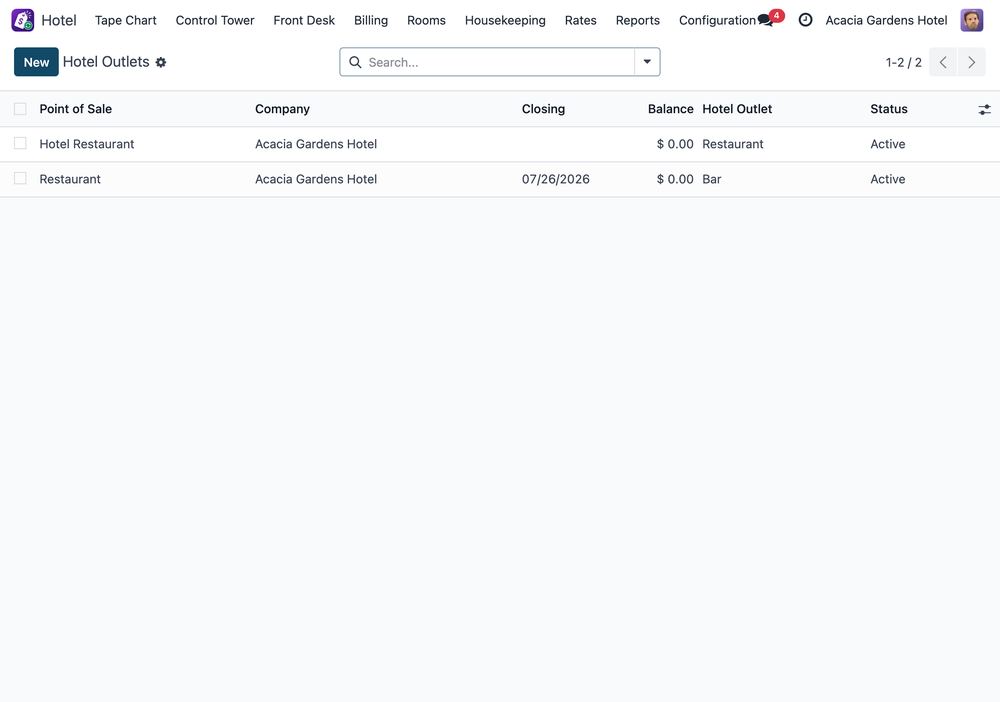Sort by Closing column header

pyautogui.click(x=543, y=109)
